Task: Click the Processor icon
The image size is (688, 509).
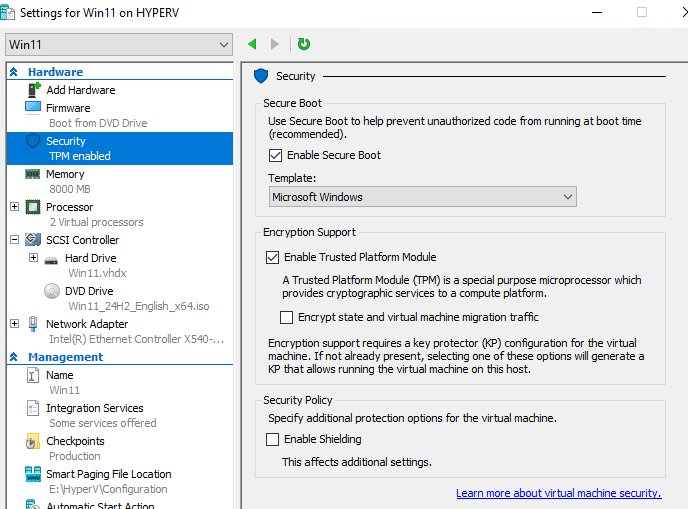Action: point(33,207)
